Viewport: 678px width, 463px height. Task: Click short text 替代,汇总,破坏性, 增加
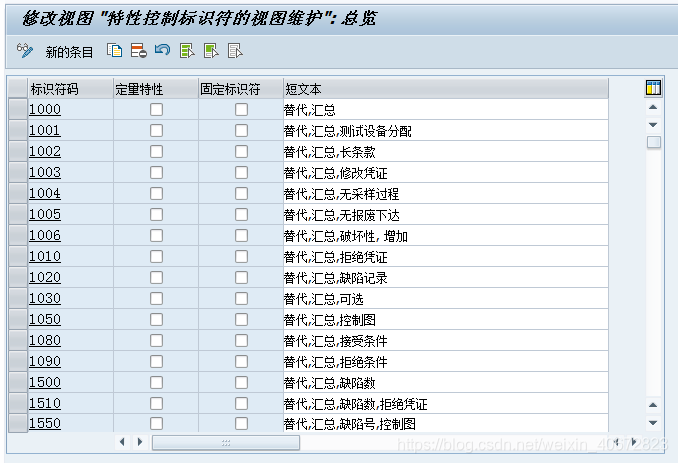[346, 236]
